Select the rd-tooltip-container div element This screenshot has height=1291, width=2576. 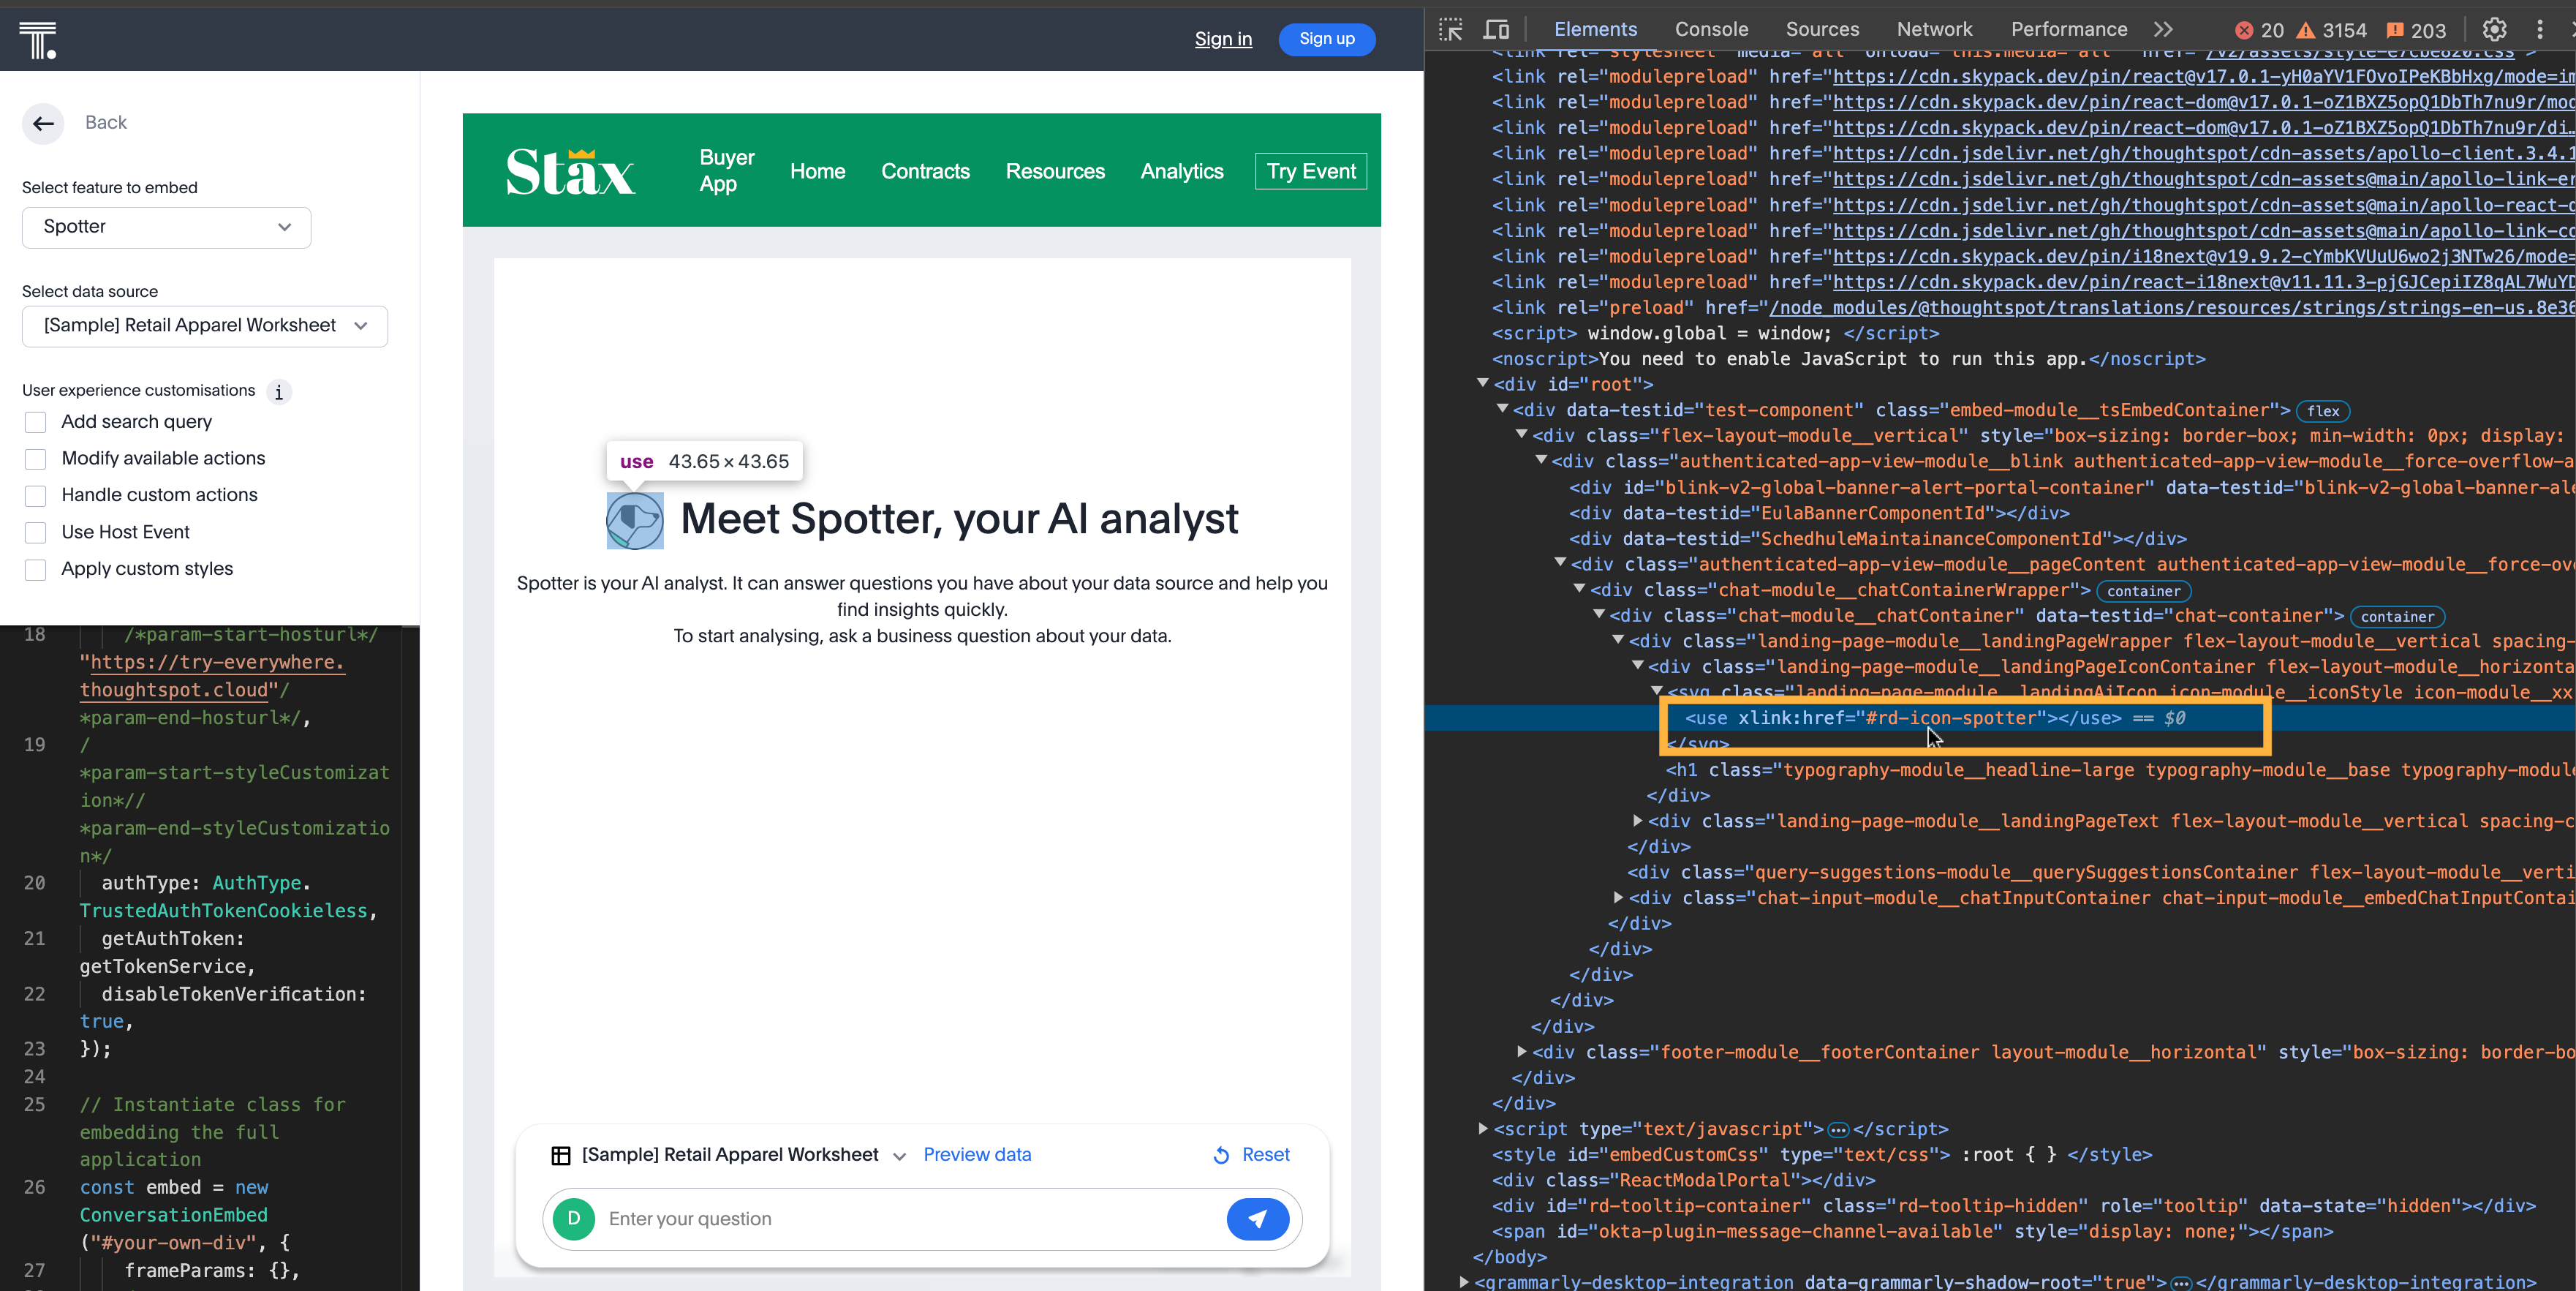(2013, 1206)
